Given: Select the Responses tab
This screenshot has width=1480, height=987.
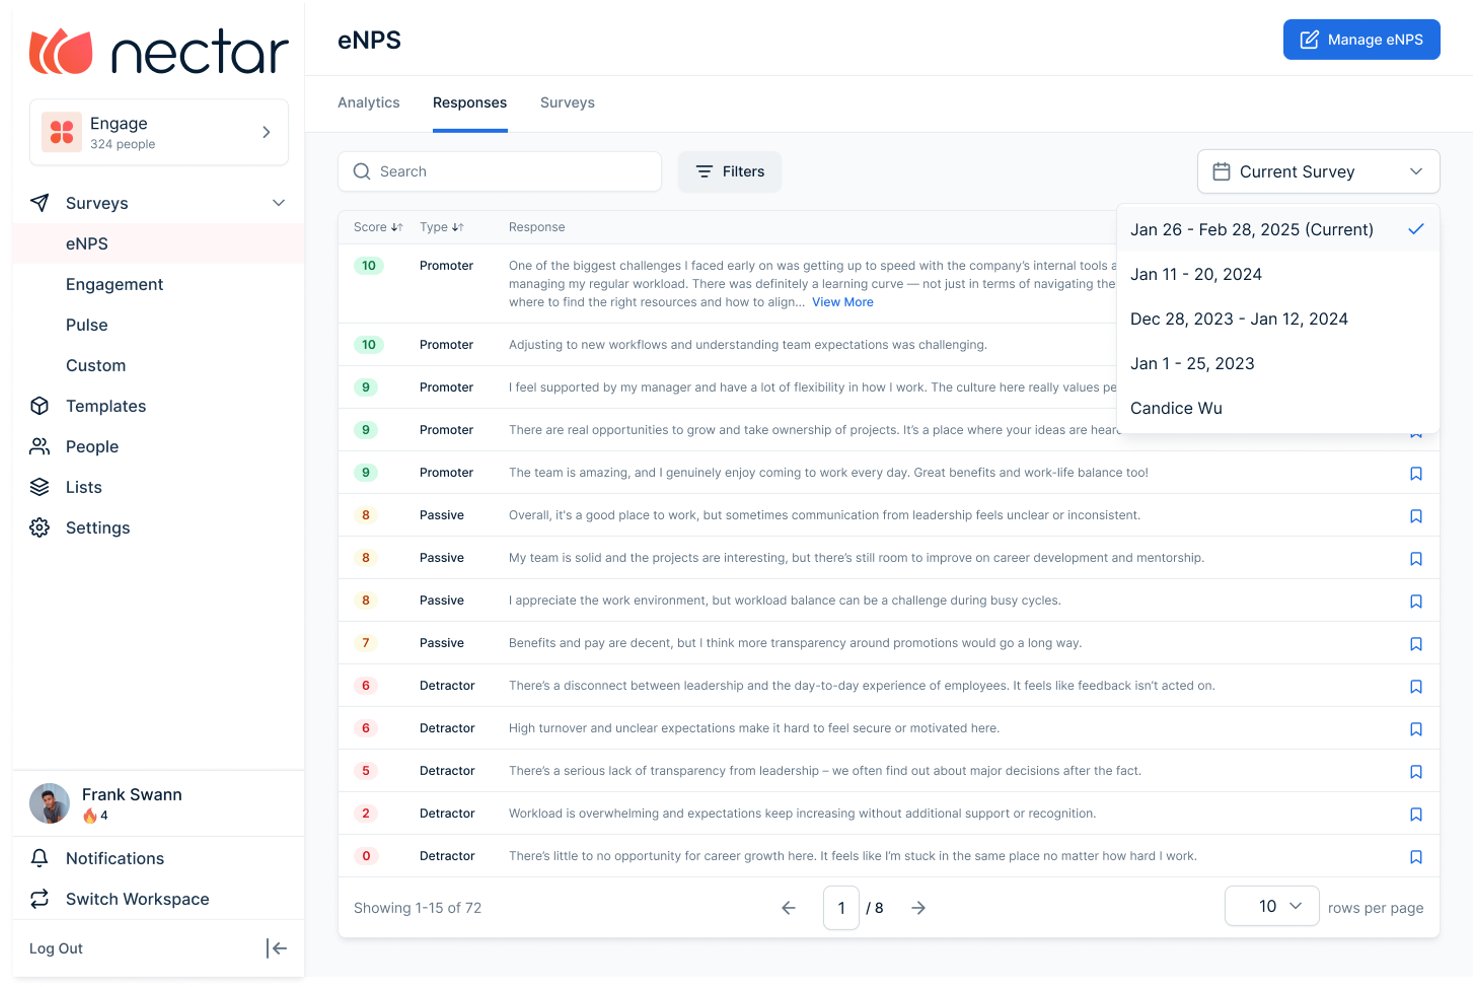Looking at the screenshot, I should [470, 103].
